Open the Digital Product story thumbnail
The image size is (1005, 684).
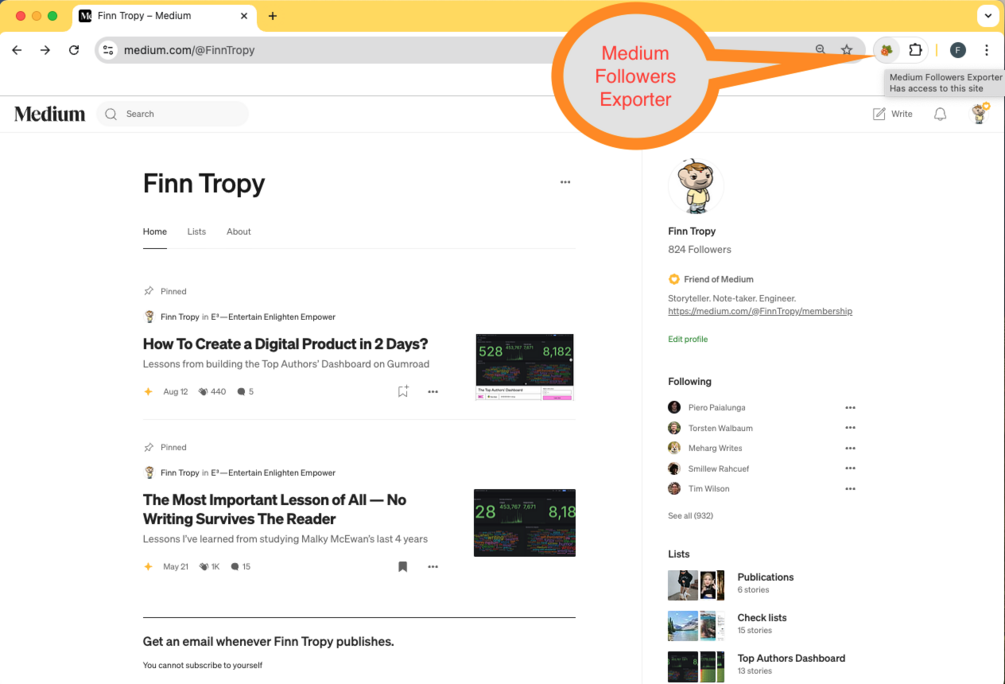(524, 367)
